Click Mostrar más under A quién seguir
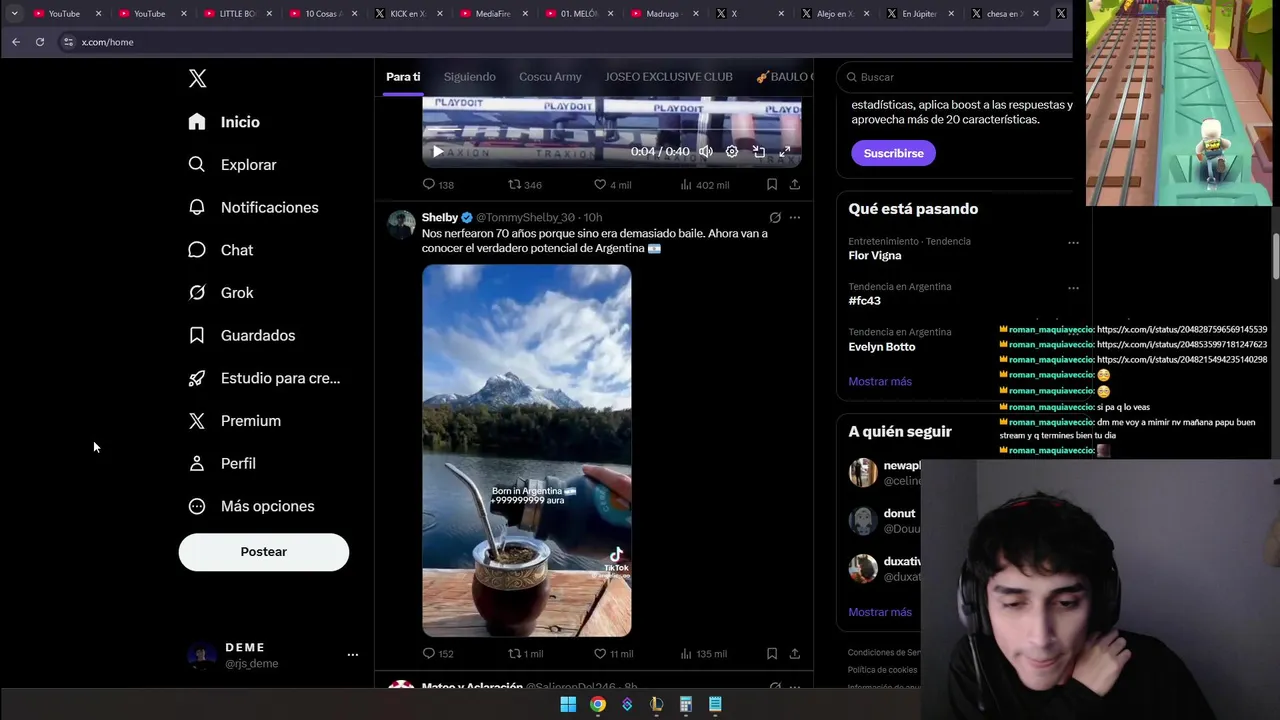Image resolution: width=1280 pixels, height=720 pixels. [880, 612]
